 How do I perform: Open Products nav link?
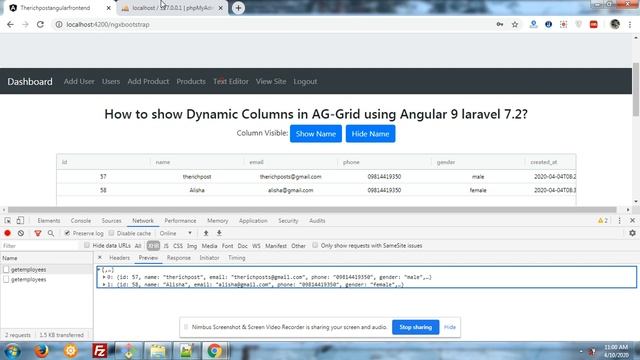point(191,81)
